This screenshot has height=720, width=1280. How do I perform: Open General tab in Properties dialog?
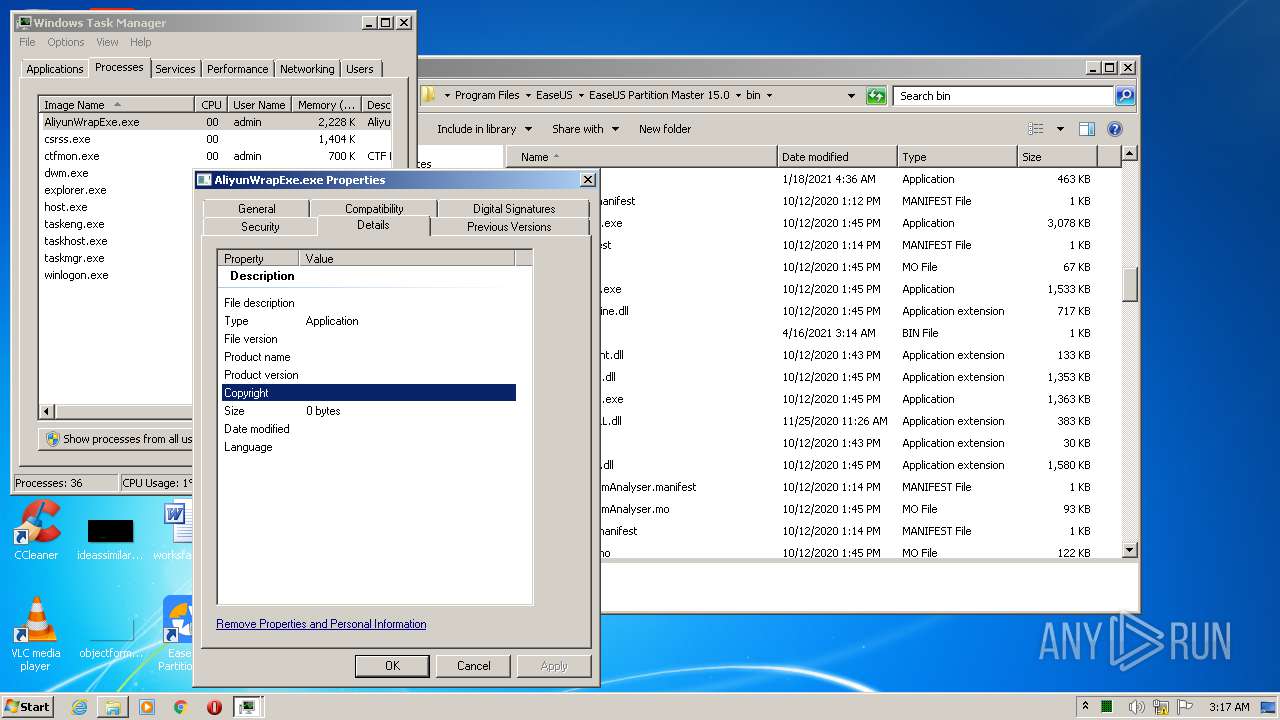pyautogui.click(x=256, y=209)
